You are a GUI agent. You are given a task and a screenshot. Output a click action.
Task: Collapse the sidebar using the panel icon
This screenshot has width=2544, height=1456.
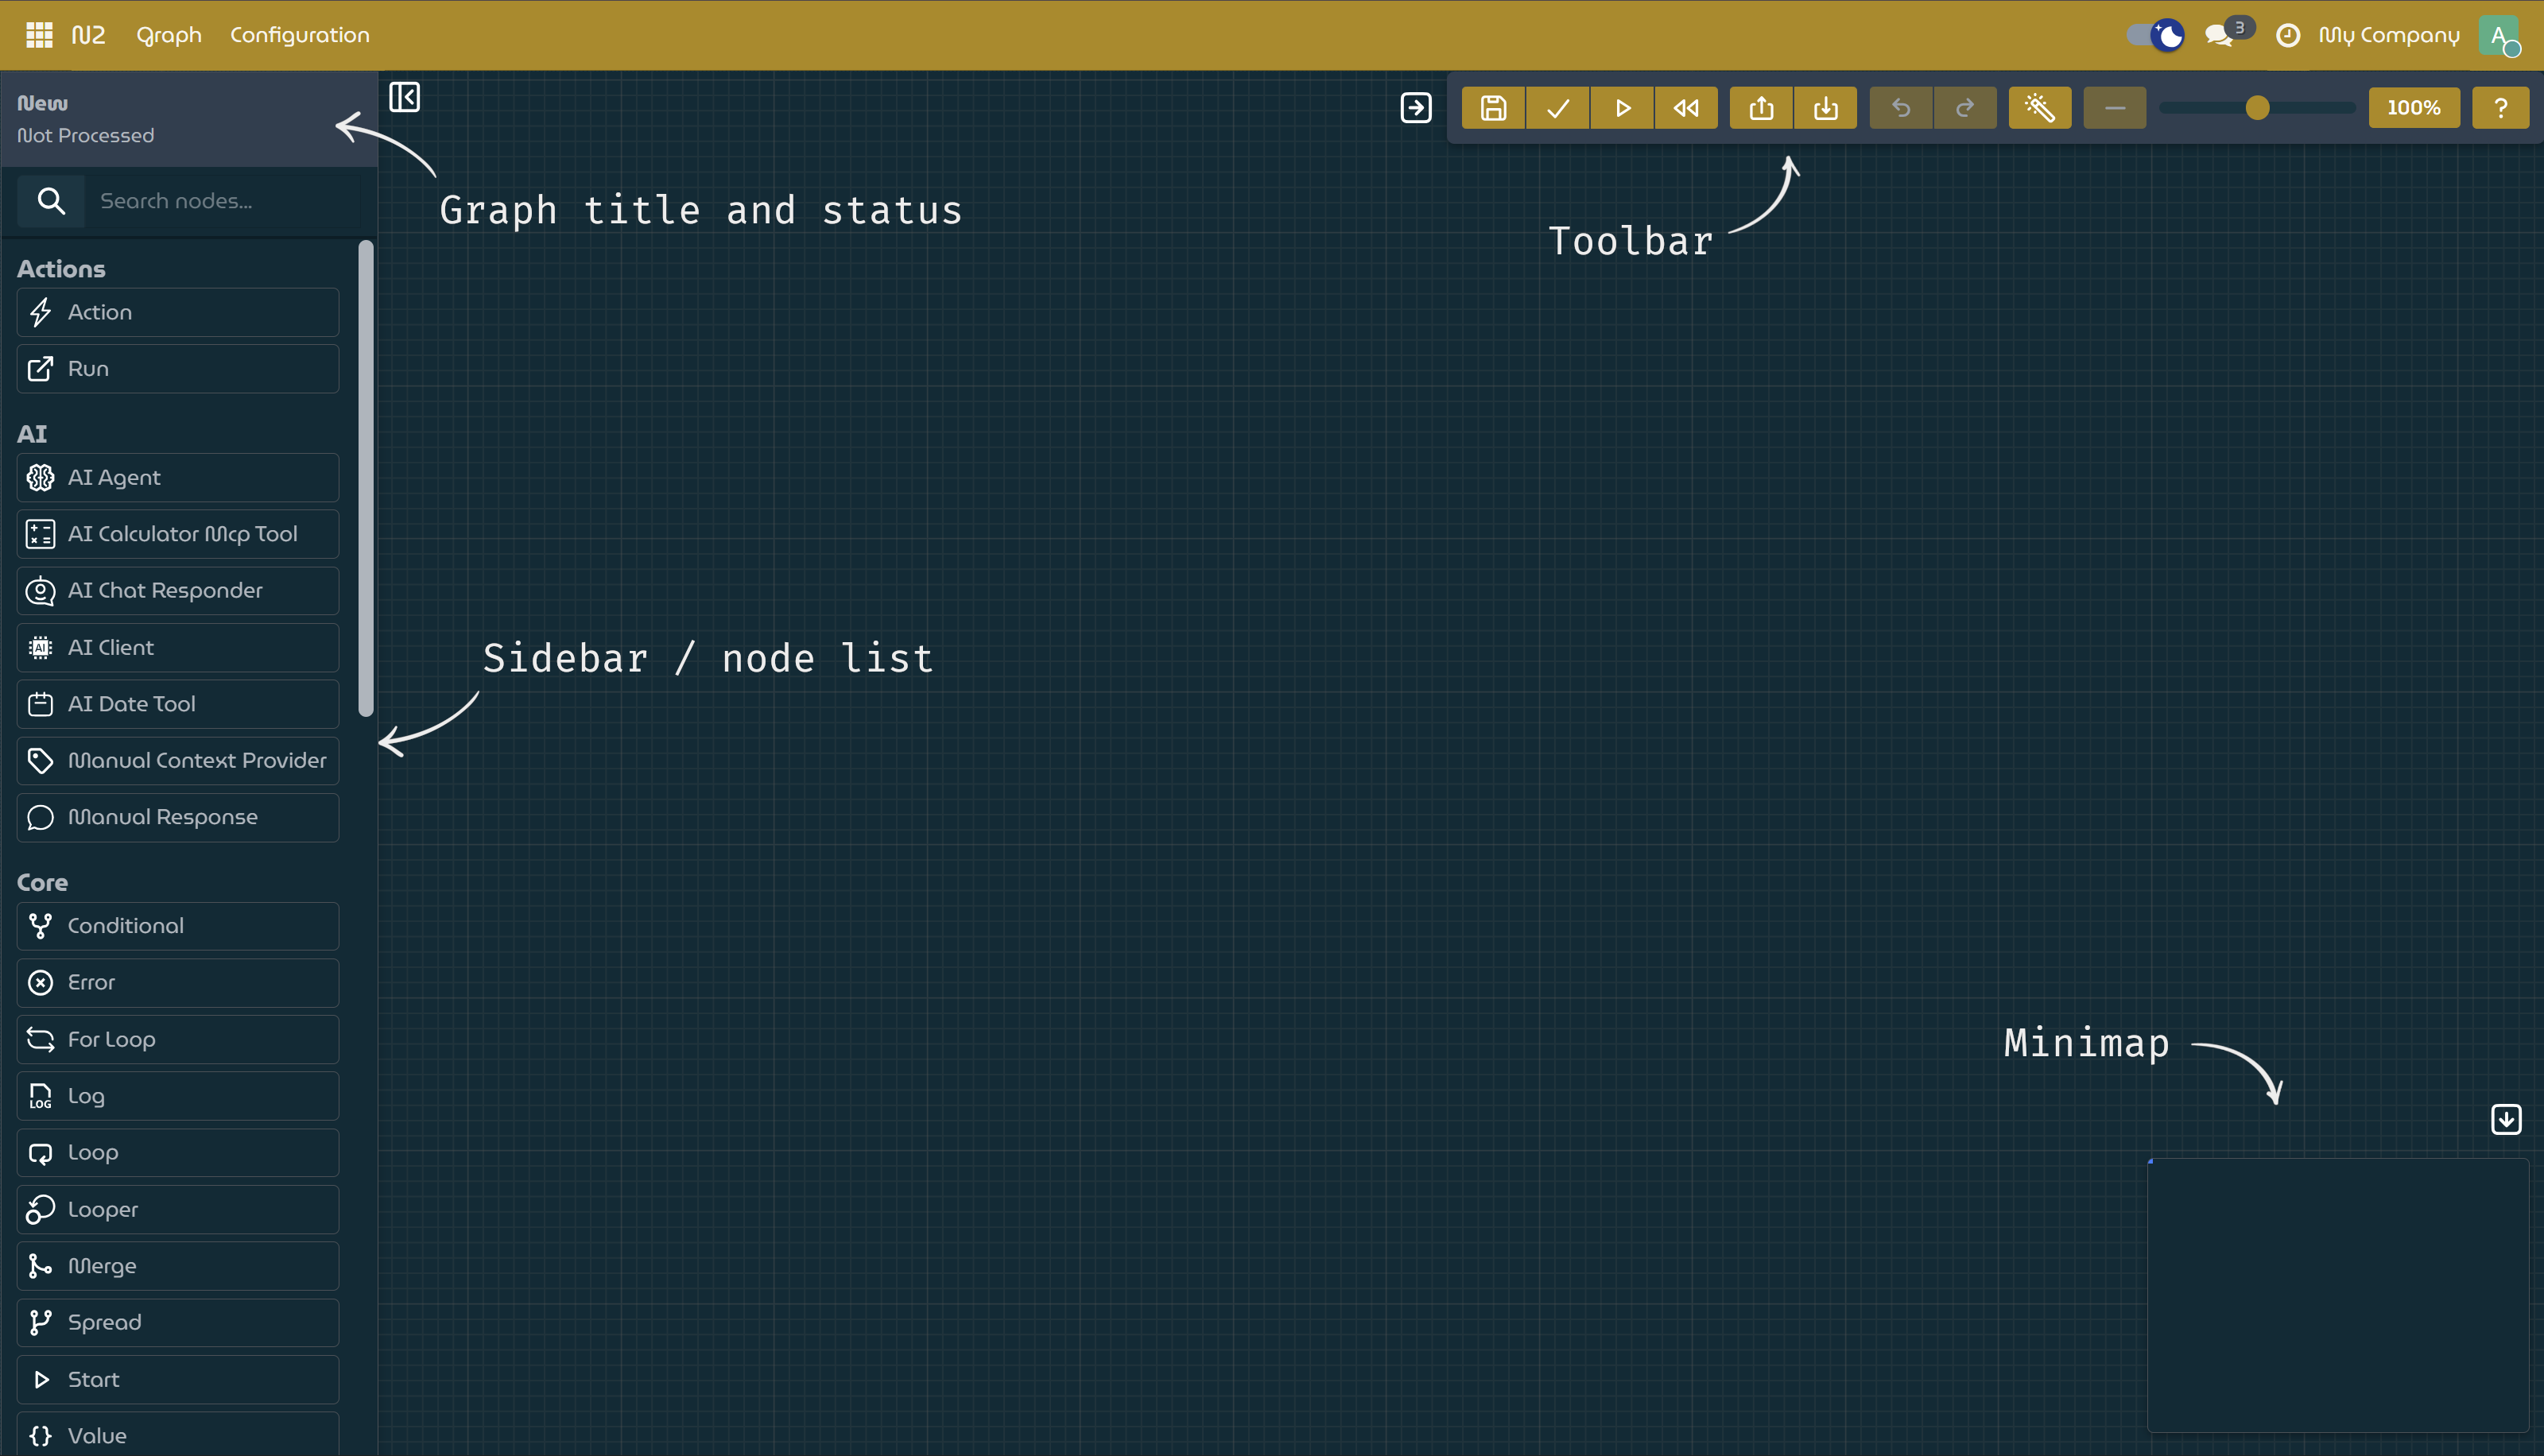click(x=405, y=97)
